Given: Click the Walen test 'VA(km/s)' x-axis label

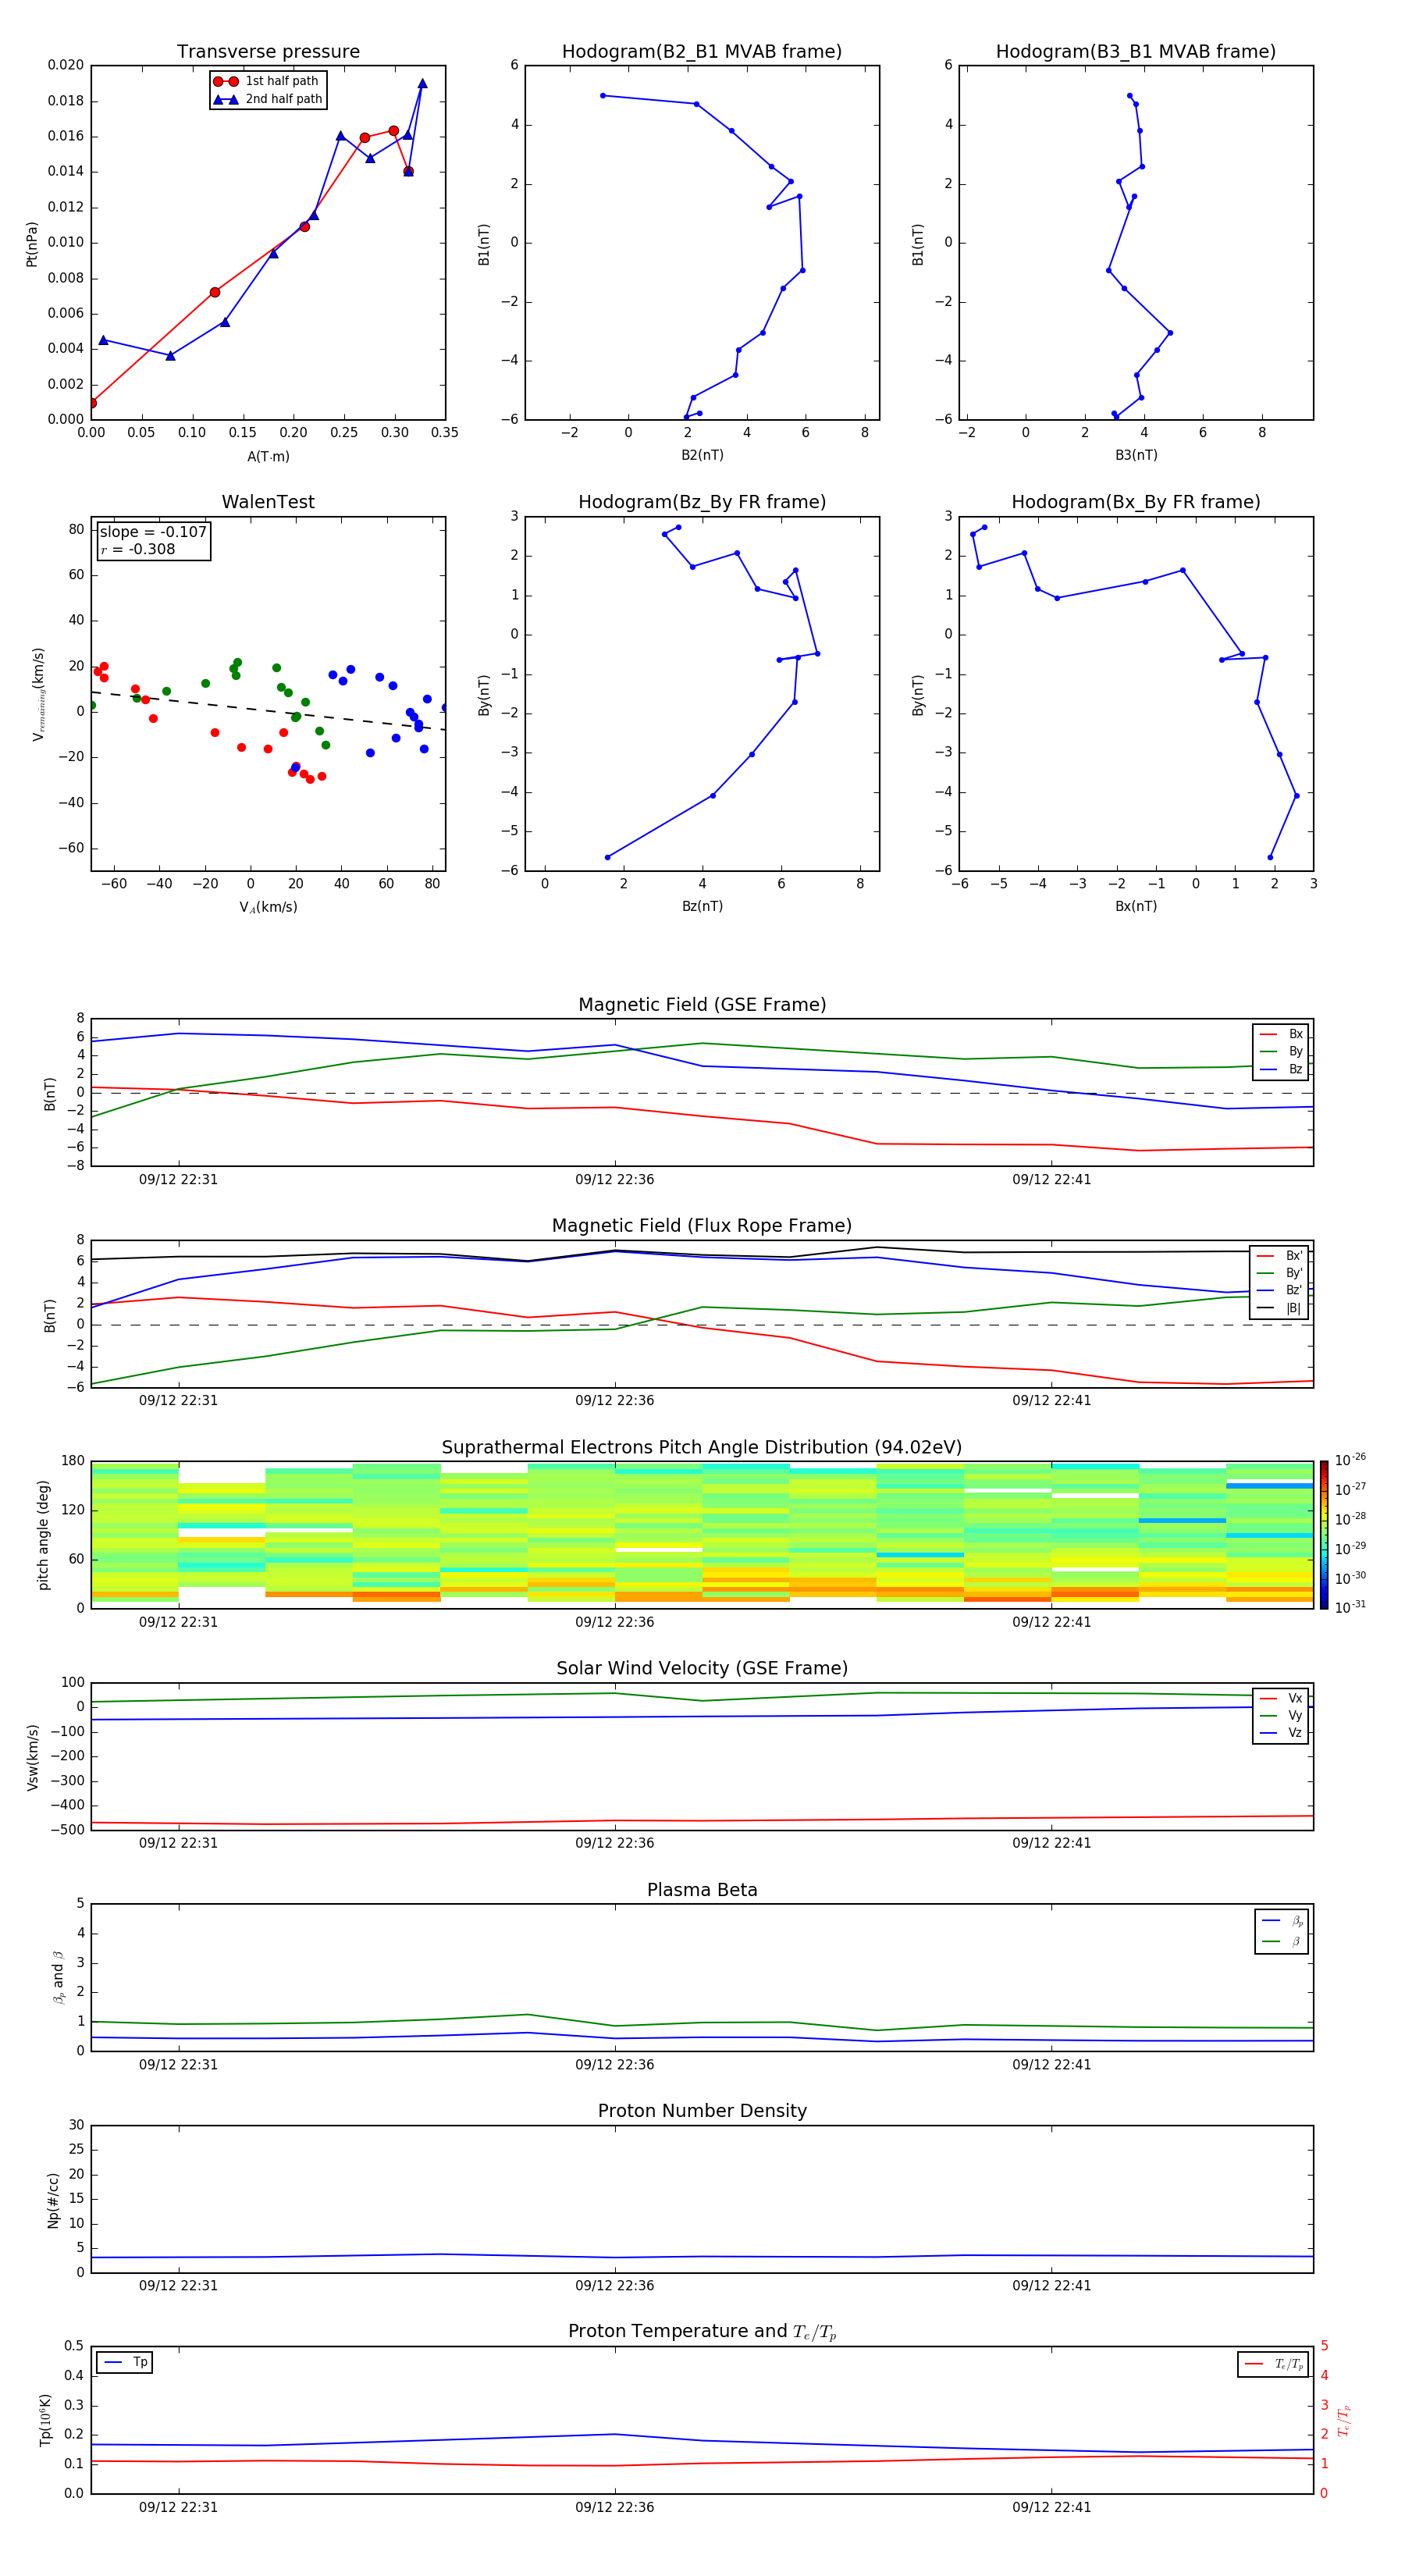Looking at the screenshot, I should pos(268,908).
